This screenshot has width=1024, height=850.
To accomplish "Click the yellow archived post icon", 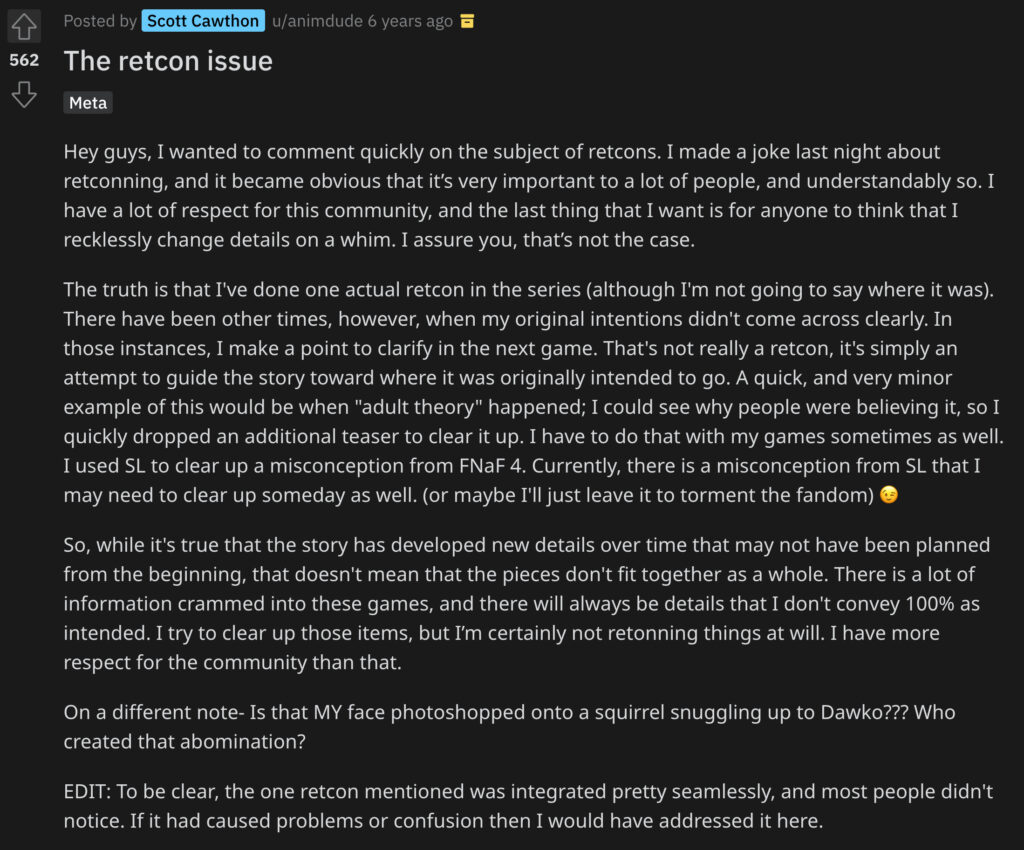I will click(x=467, y=22).
